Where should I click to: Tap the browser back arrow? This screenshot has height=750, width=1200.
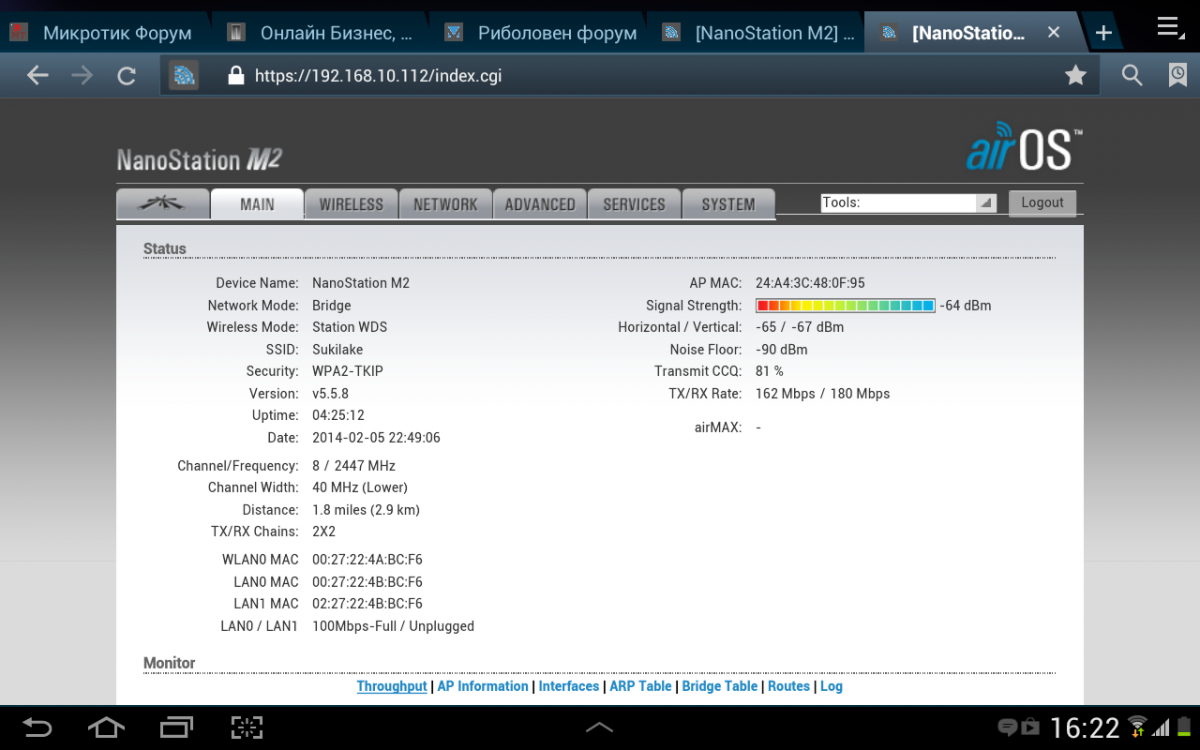37,75
